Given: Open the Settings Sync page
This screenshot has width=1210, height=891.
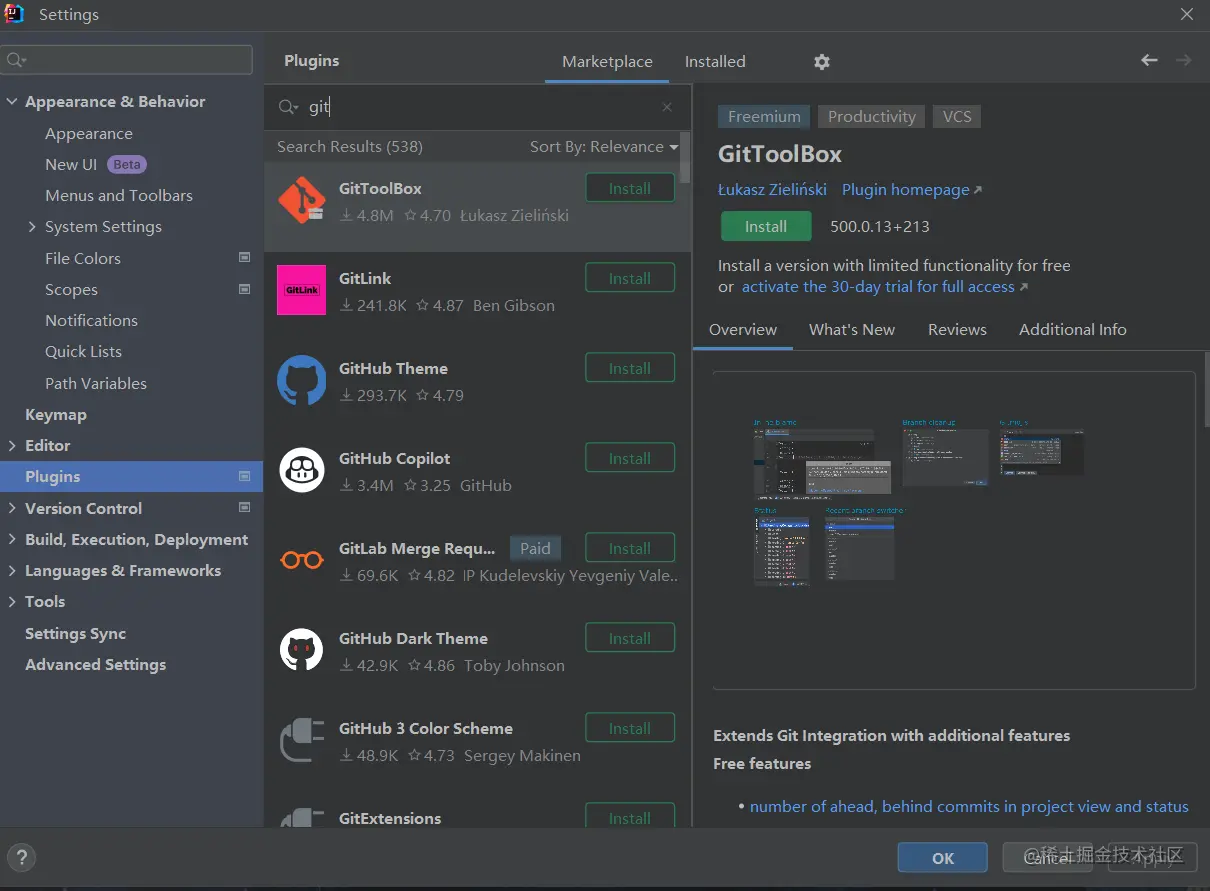Looking at the screenshot, I should [x=76, y=634].
